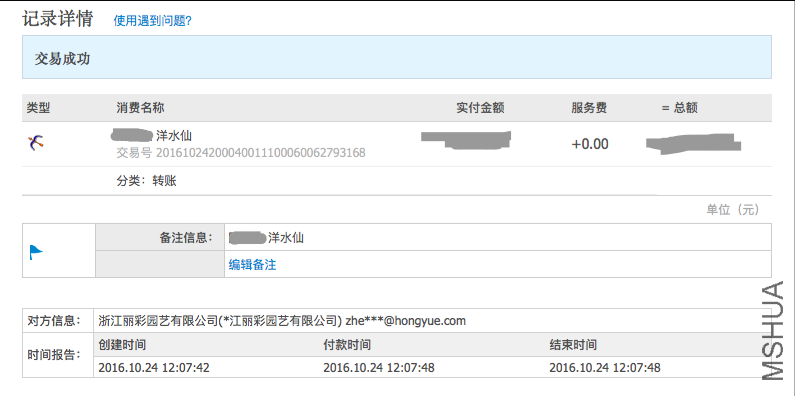Screen dimensions: 795x396
Task: Click the 交易成功 status banner
Action: click(x=397, y=57)
